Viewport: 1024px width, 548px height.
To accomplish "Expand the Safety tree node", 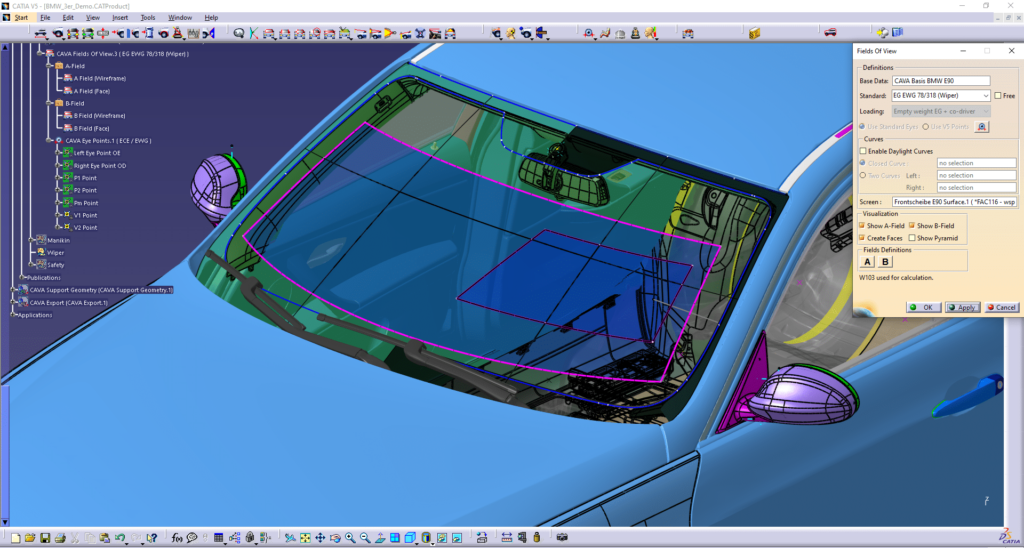I will 31,265.
